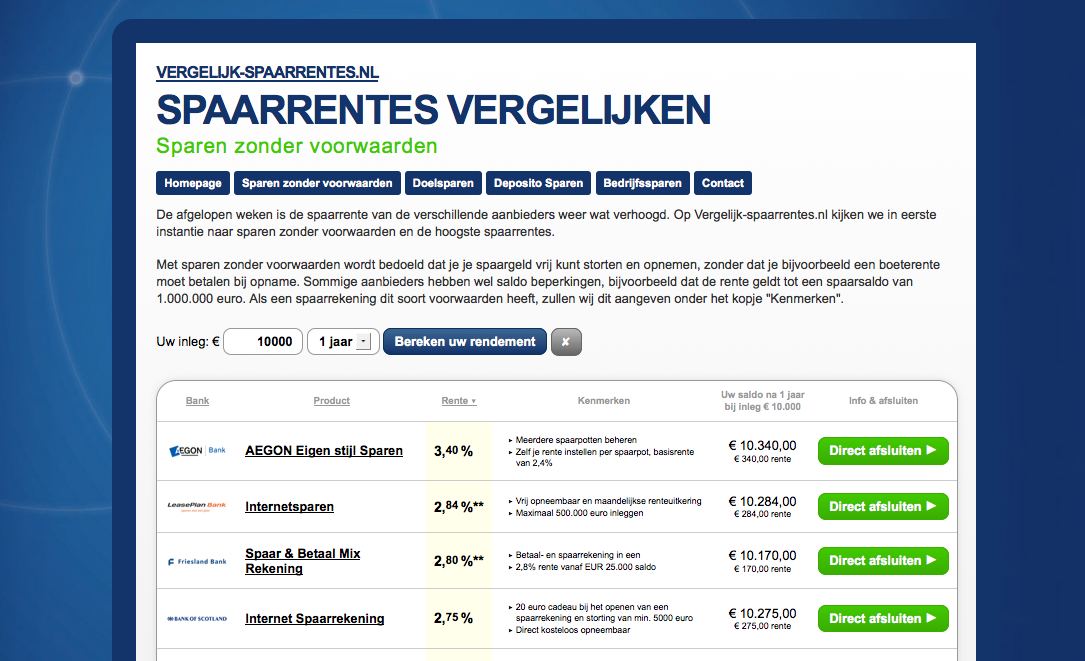Image resolution: width=1085 pixels, height=661 pixels.
Task: Sort table by Rente column
Action: [x=459, y=401]
